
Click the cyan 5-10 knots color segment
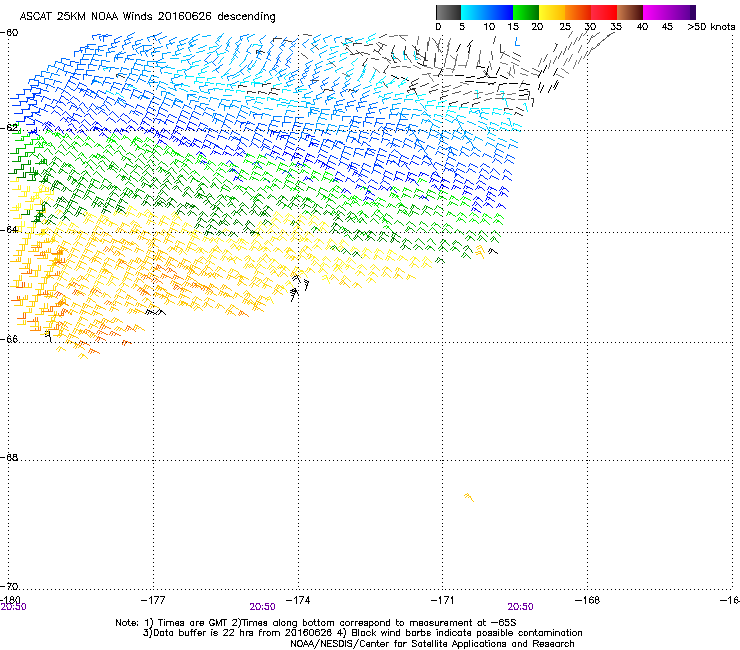(474, 12)
